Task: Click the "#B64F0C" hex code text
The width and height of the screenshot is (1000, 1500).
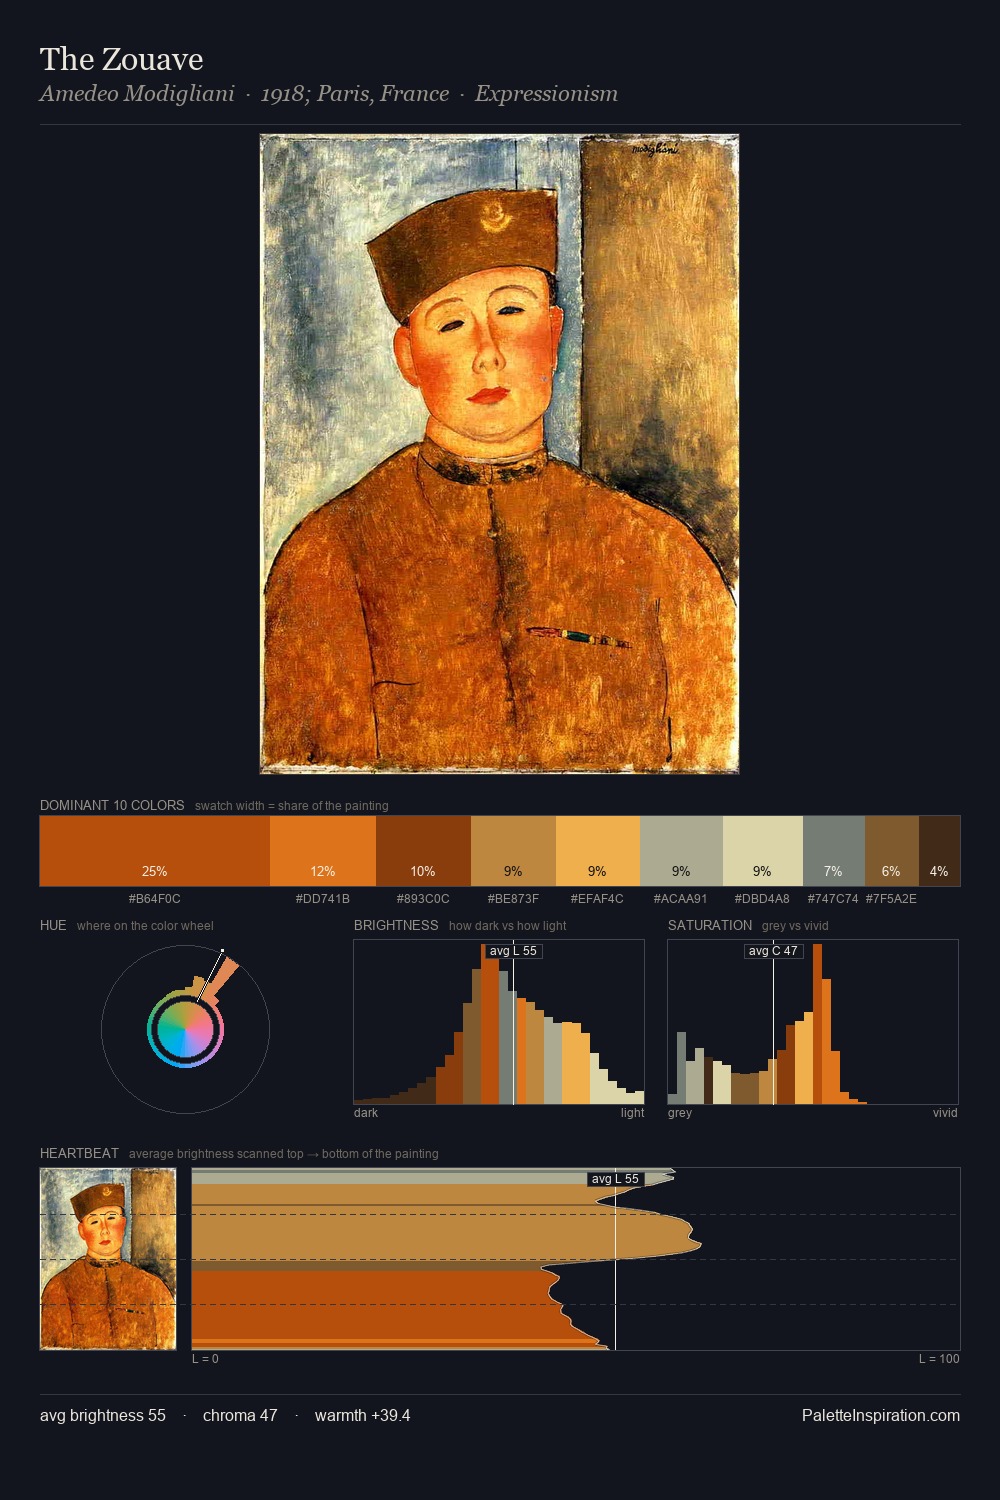Action: click(155, 899)
